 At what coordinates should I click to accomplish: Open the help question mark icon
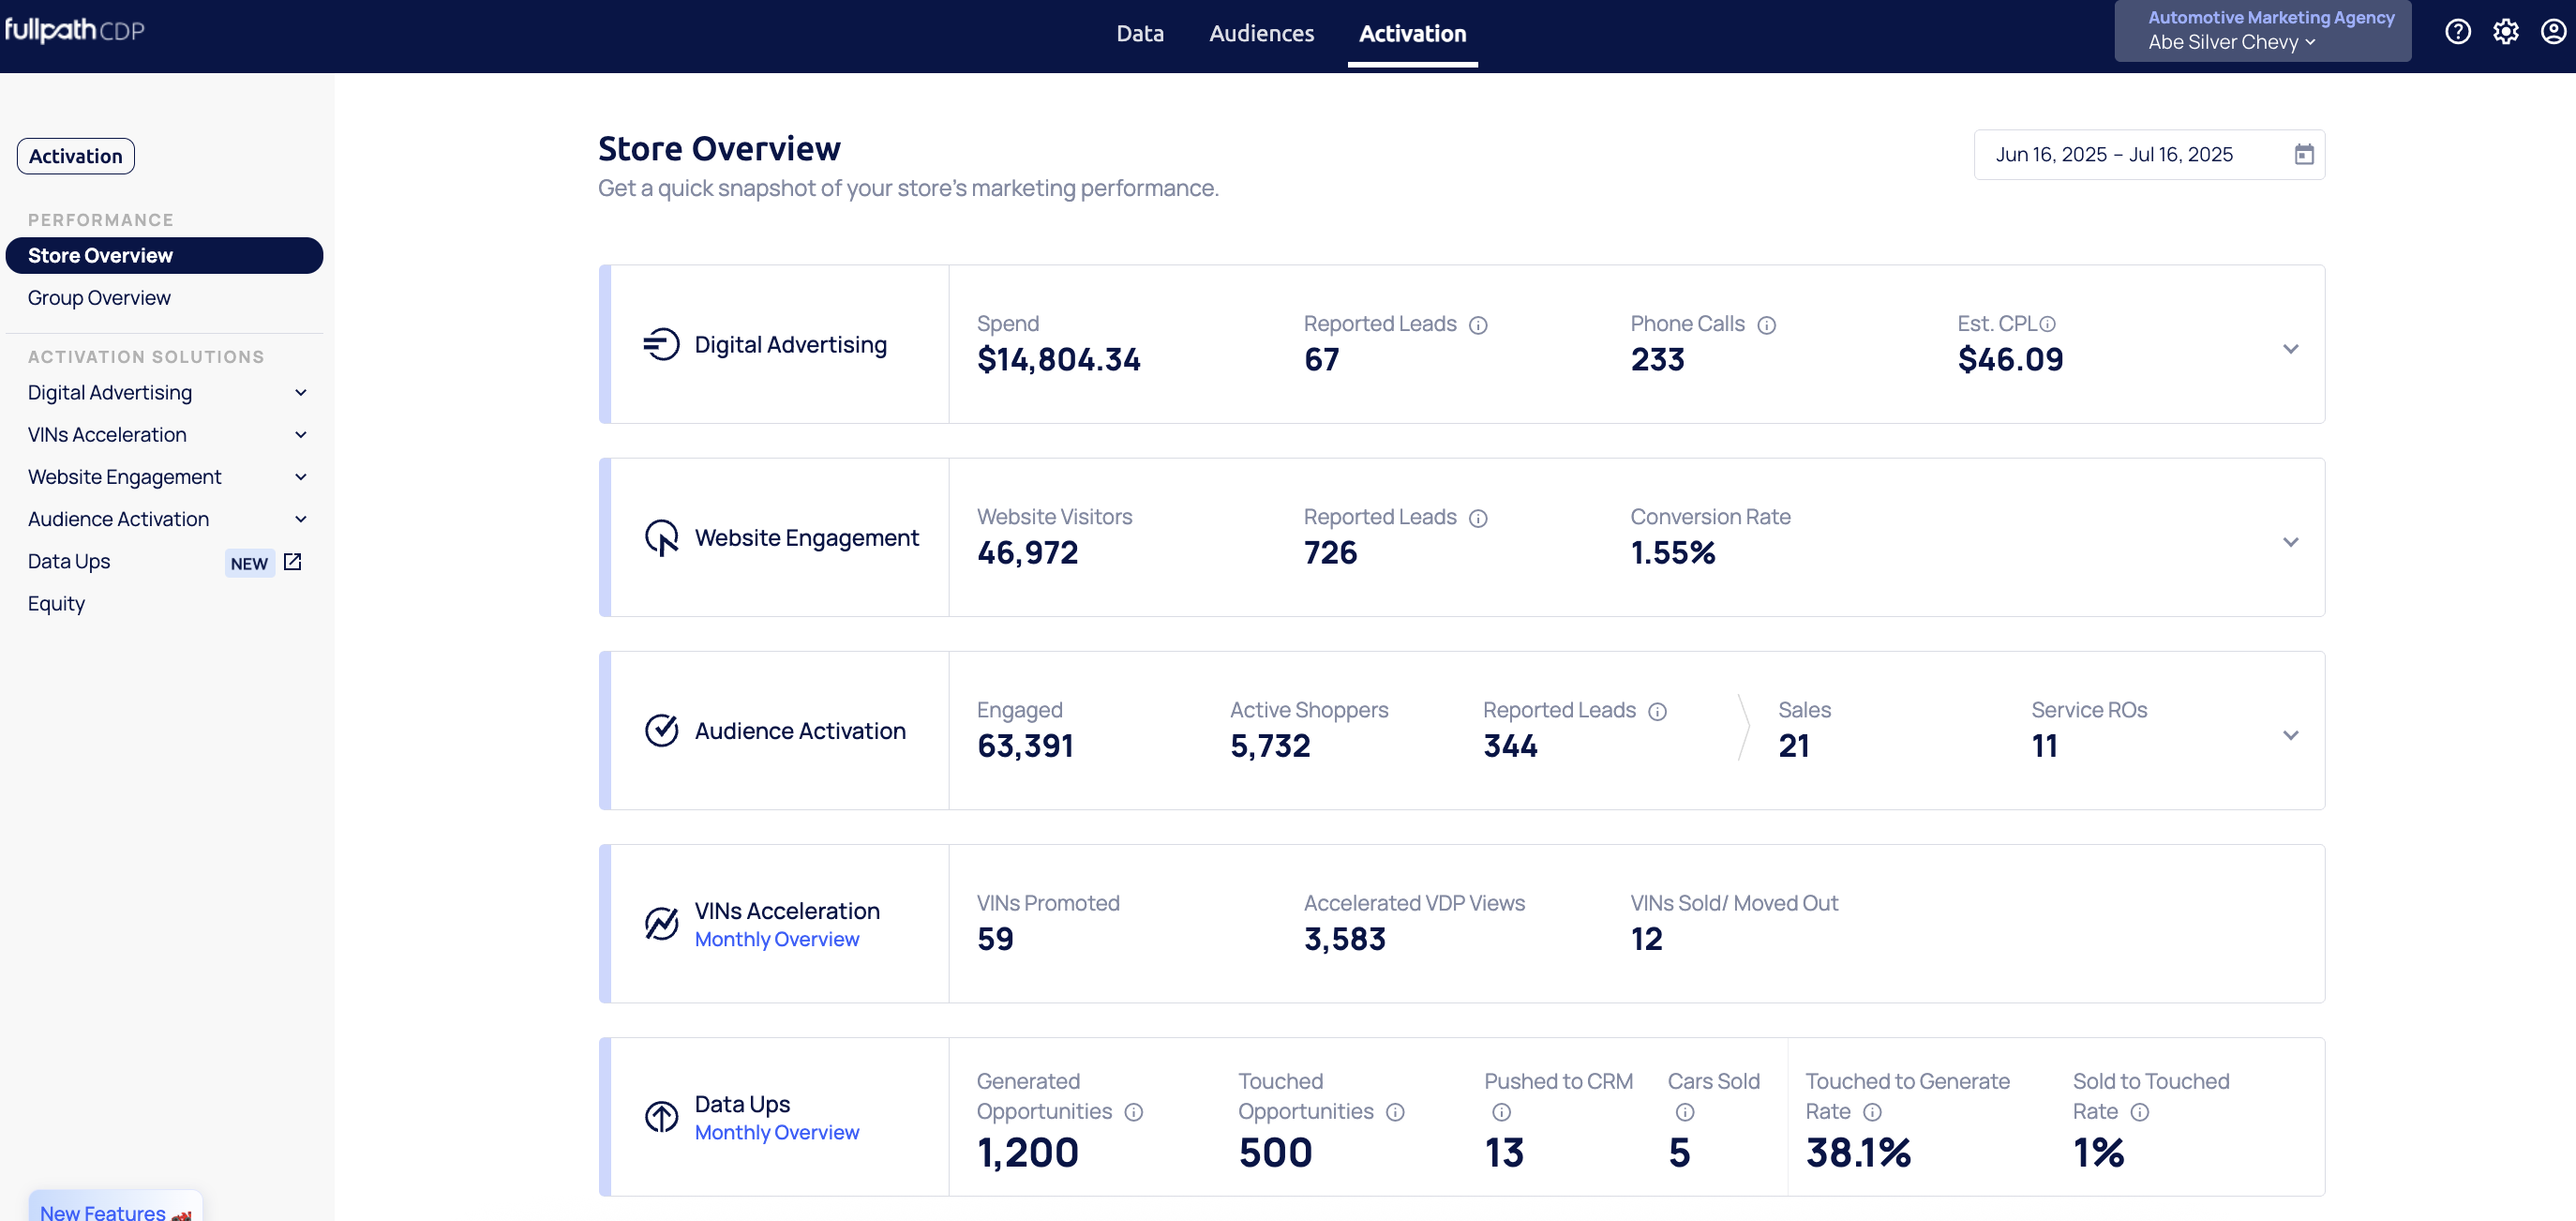[2457, 32]
